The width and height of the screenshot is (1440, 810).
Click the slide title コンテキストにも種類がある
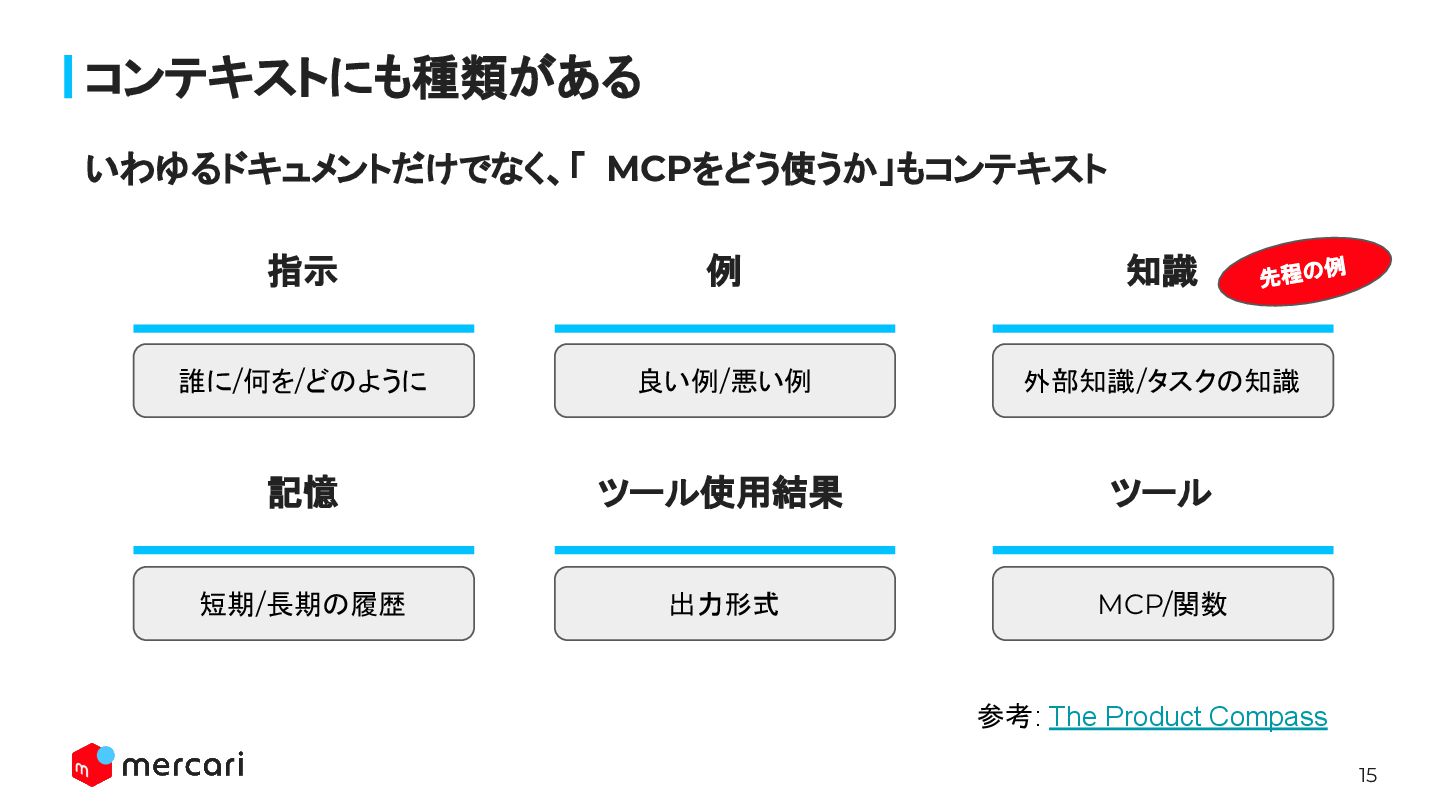click(362, 78)
